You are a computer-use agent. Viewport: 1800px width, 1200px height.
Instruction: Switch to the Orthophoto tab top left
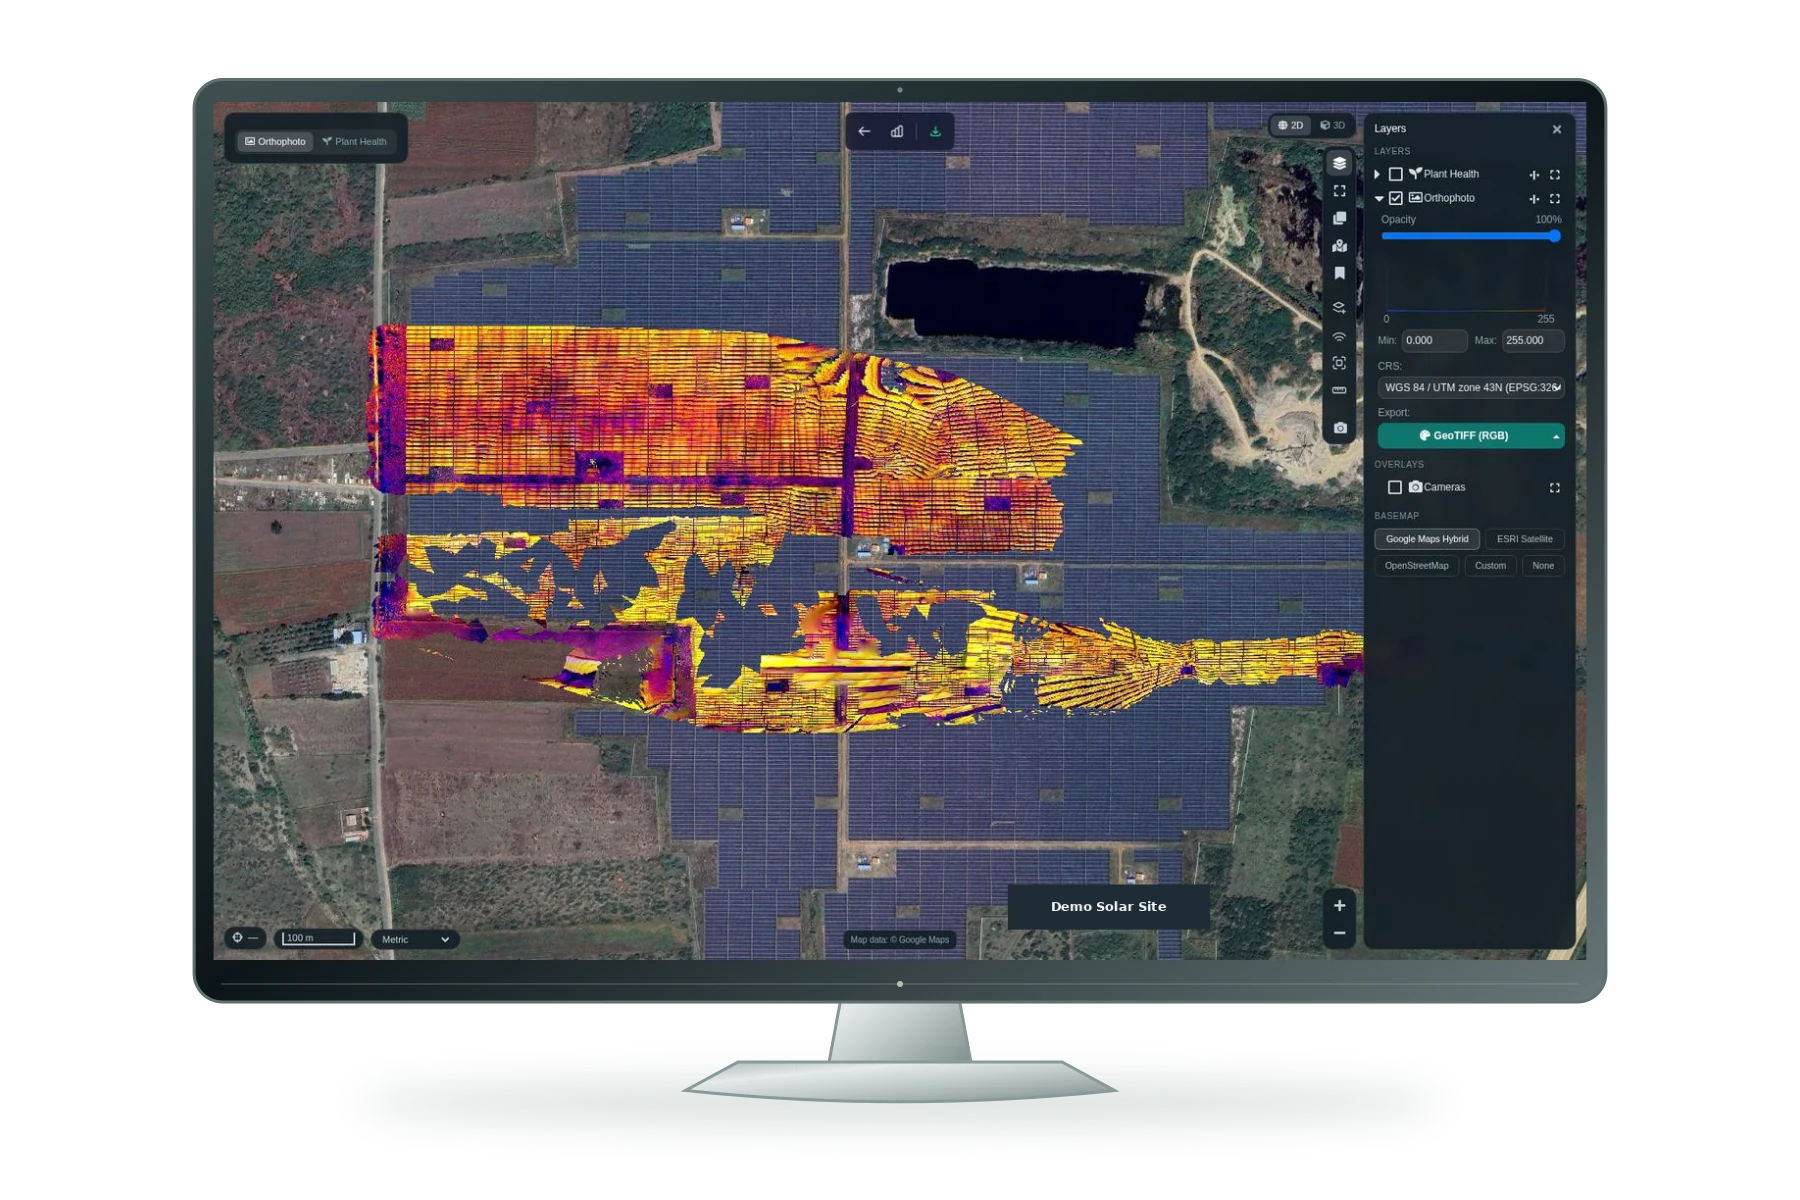[x=275, y=141]
